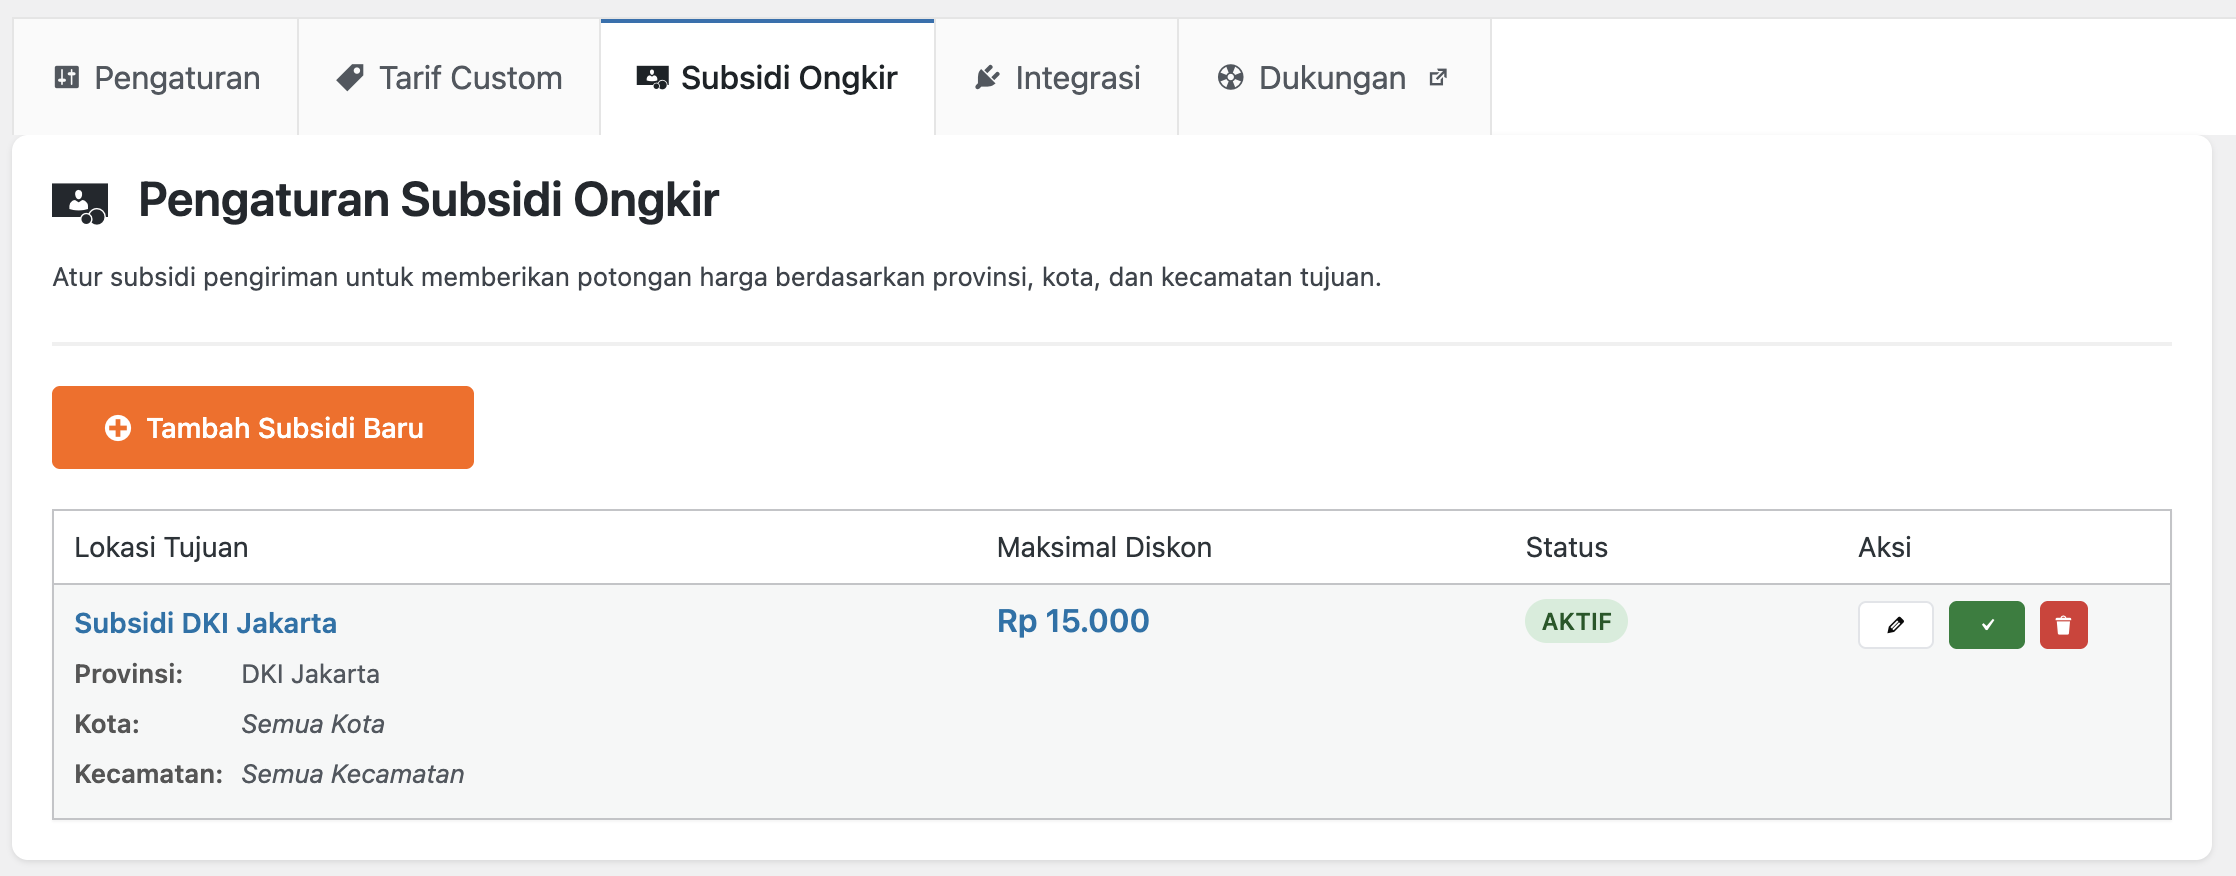Click the lifebuoy icon on the Dukungan tab
The image size is (2236, 876).
(x=1230, y=77)
